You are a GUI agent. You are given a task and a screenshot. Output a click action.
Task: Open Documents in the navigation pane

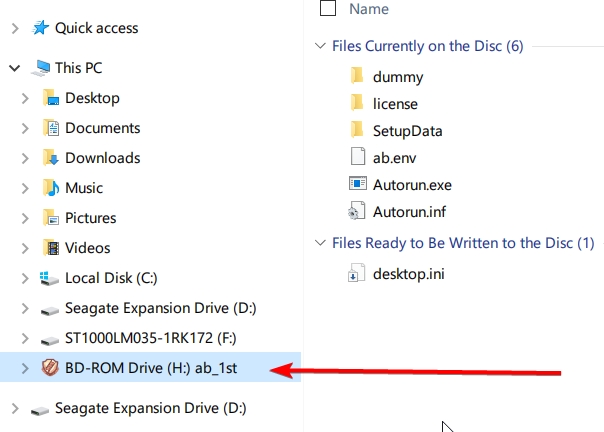click(x=102, y=128)
